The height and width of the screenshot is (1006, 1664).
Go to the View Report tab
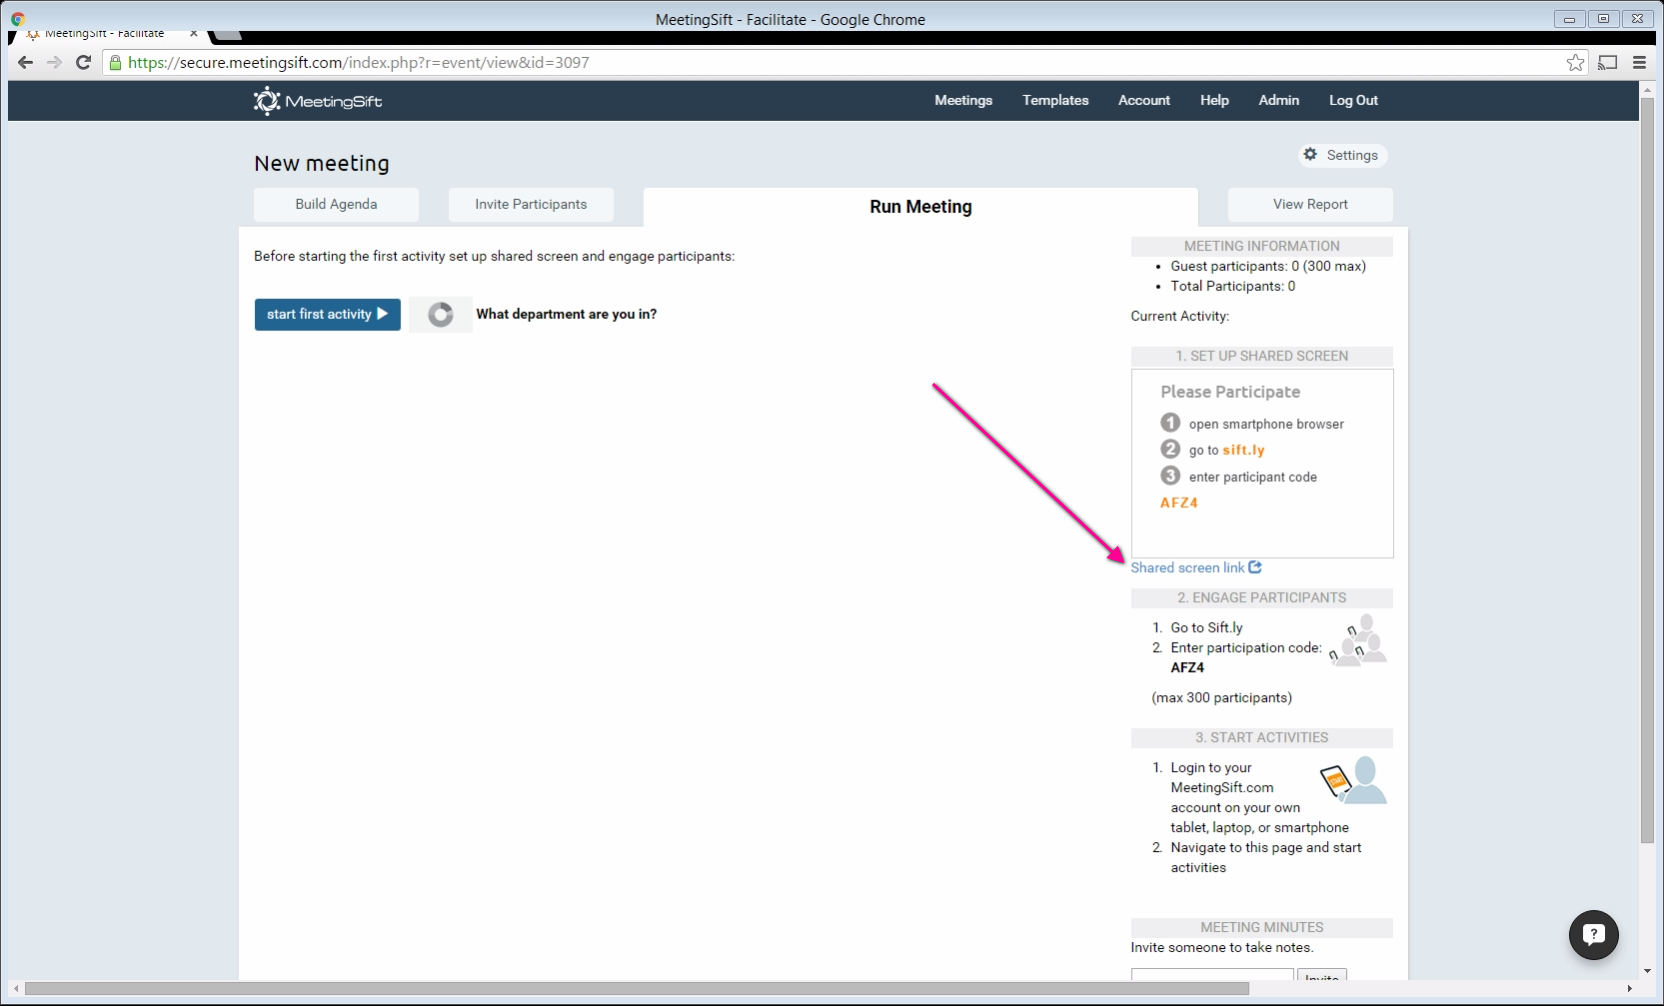(x=1309, y=204)
